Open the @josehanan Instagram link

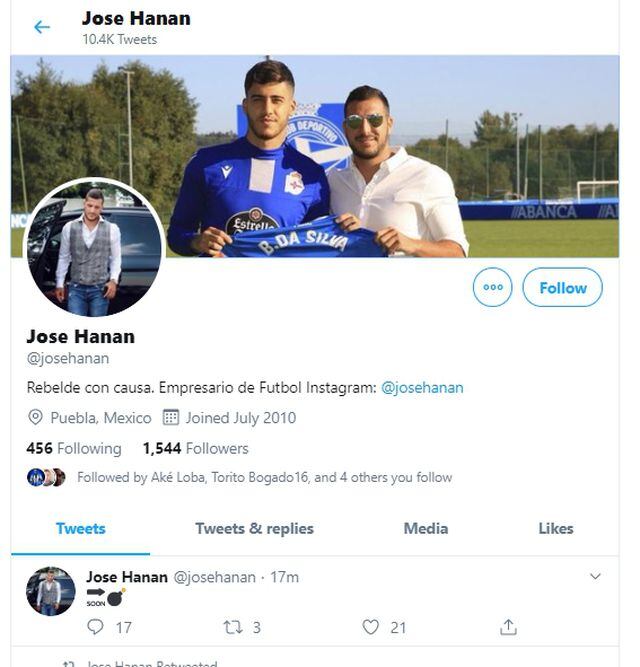click(422, 387)
